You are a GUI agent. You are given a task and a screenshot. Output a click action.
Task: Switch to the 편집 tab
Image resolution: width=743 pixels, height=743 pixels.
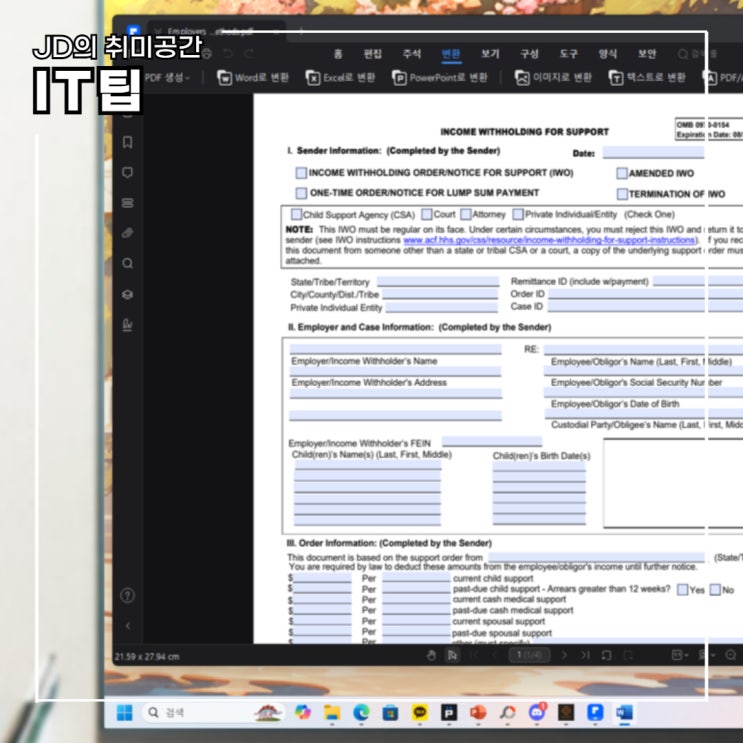[x=372, y=53]
